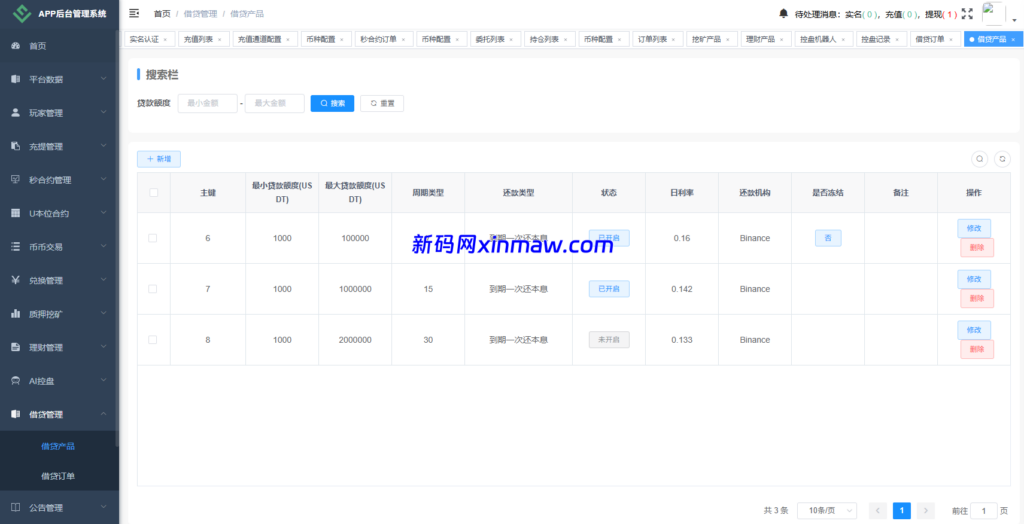The height and width of the screenshot is (524, 1024).
Task: Close the 实名认证 tab with its x
Action: click(165, 40)
